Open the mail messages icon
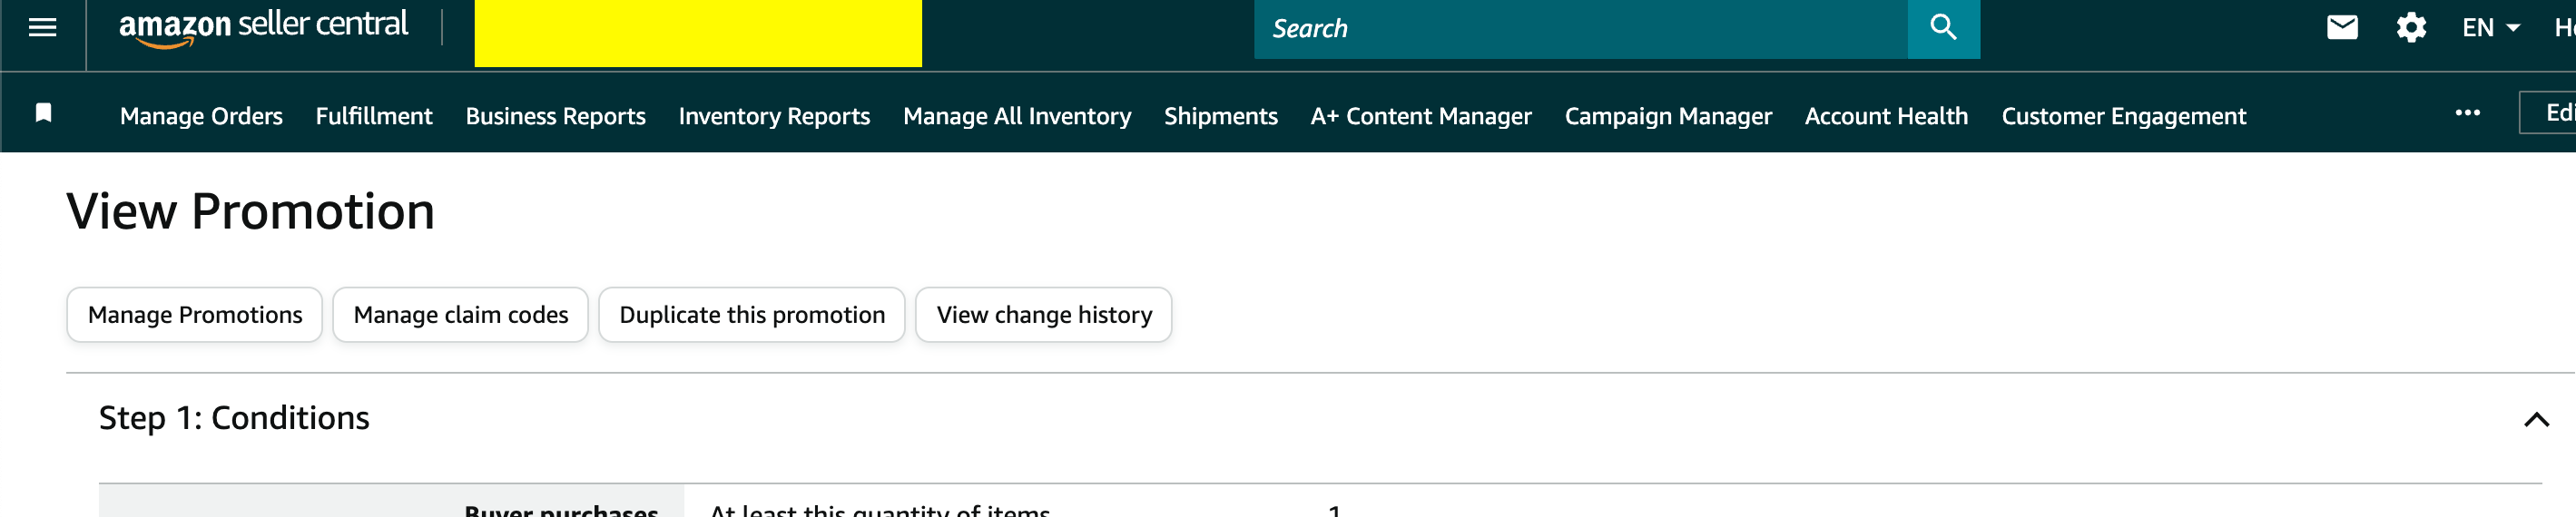Screen dimensions: 2576x517 point(2342,28)
